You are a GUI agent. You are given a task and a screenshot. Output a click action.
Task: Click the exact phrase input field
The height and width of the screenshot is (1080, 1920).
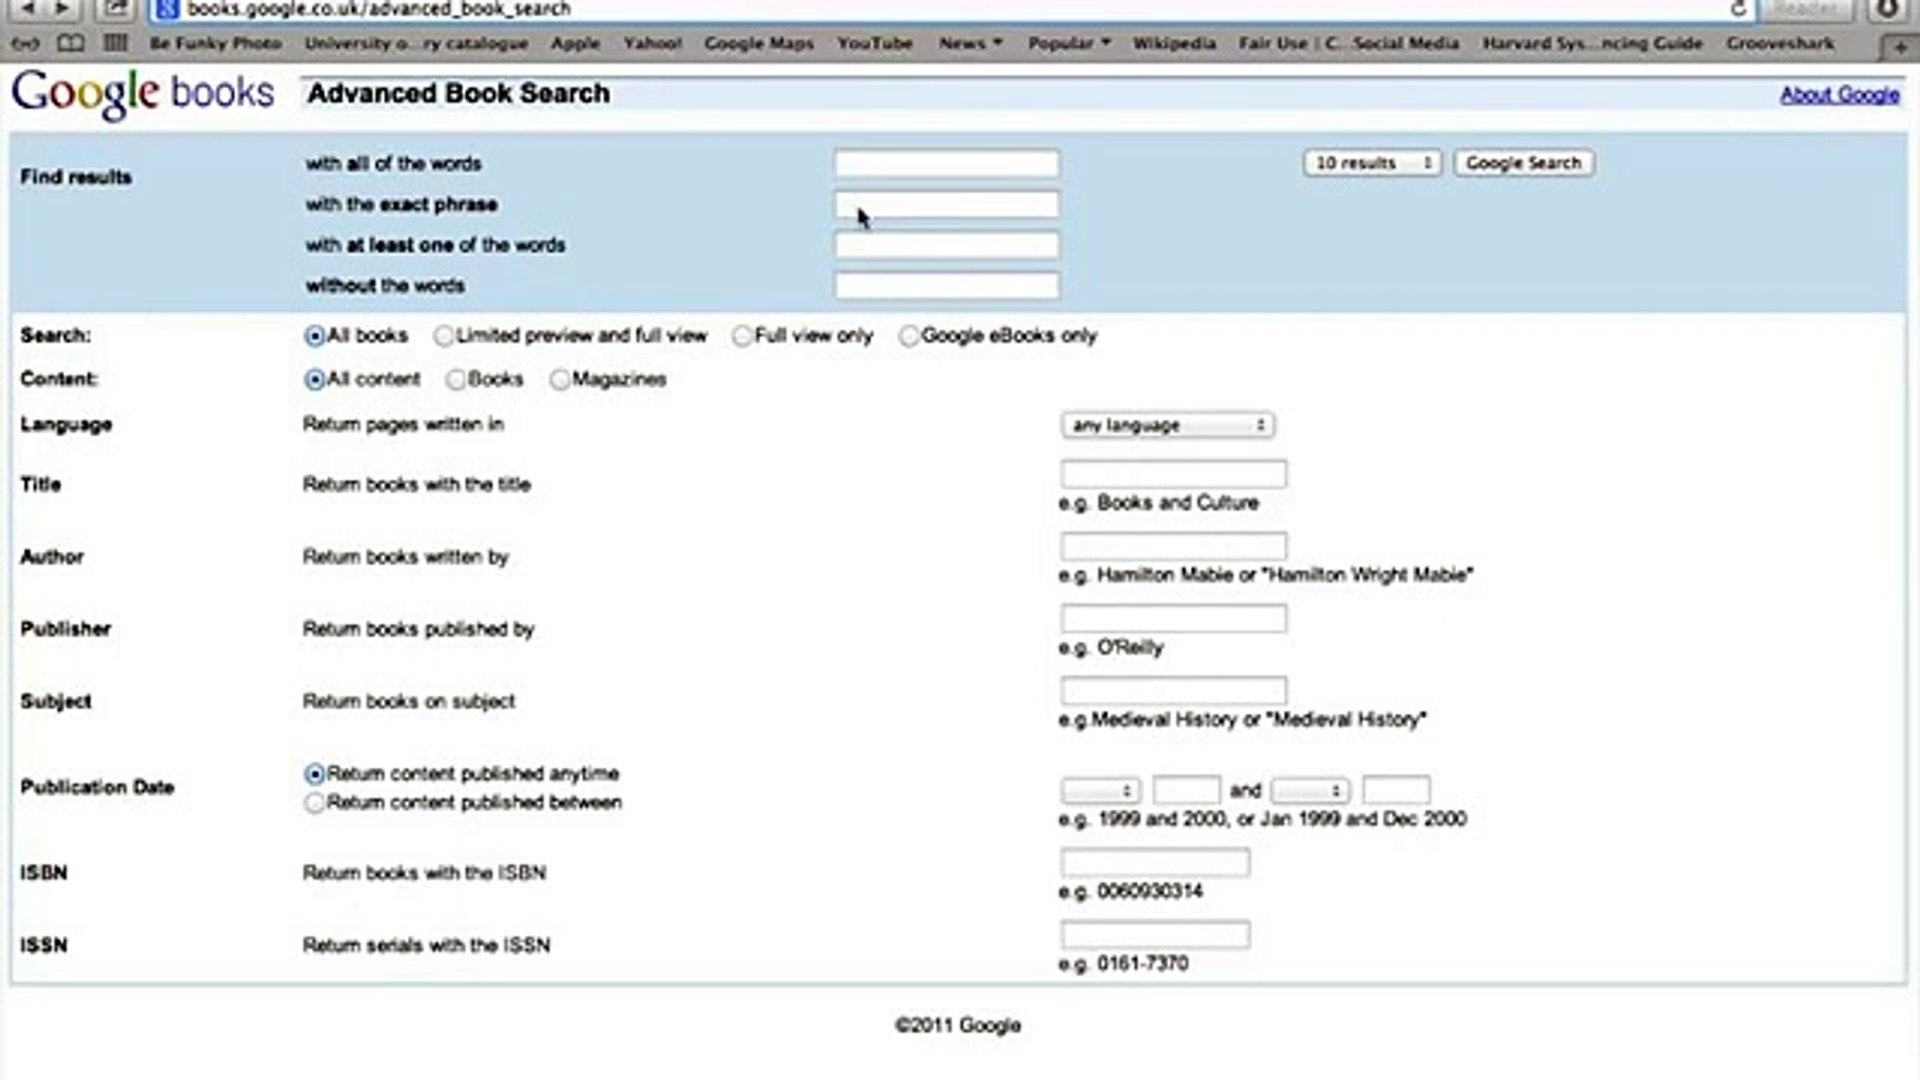tap(946, 205)
